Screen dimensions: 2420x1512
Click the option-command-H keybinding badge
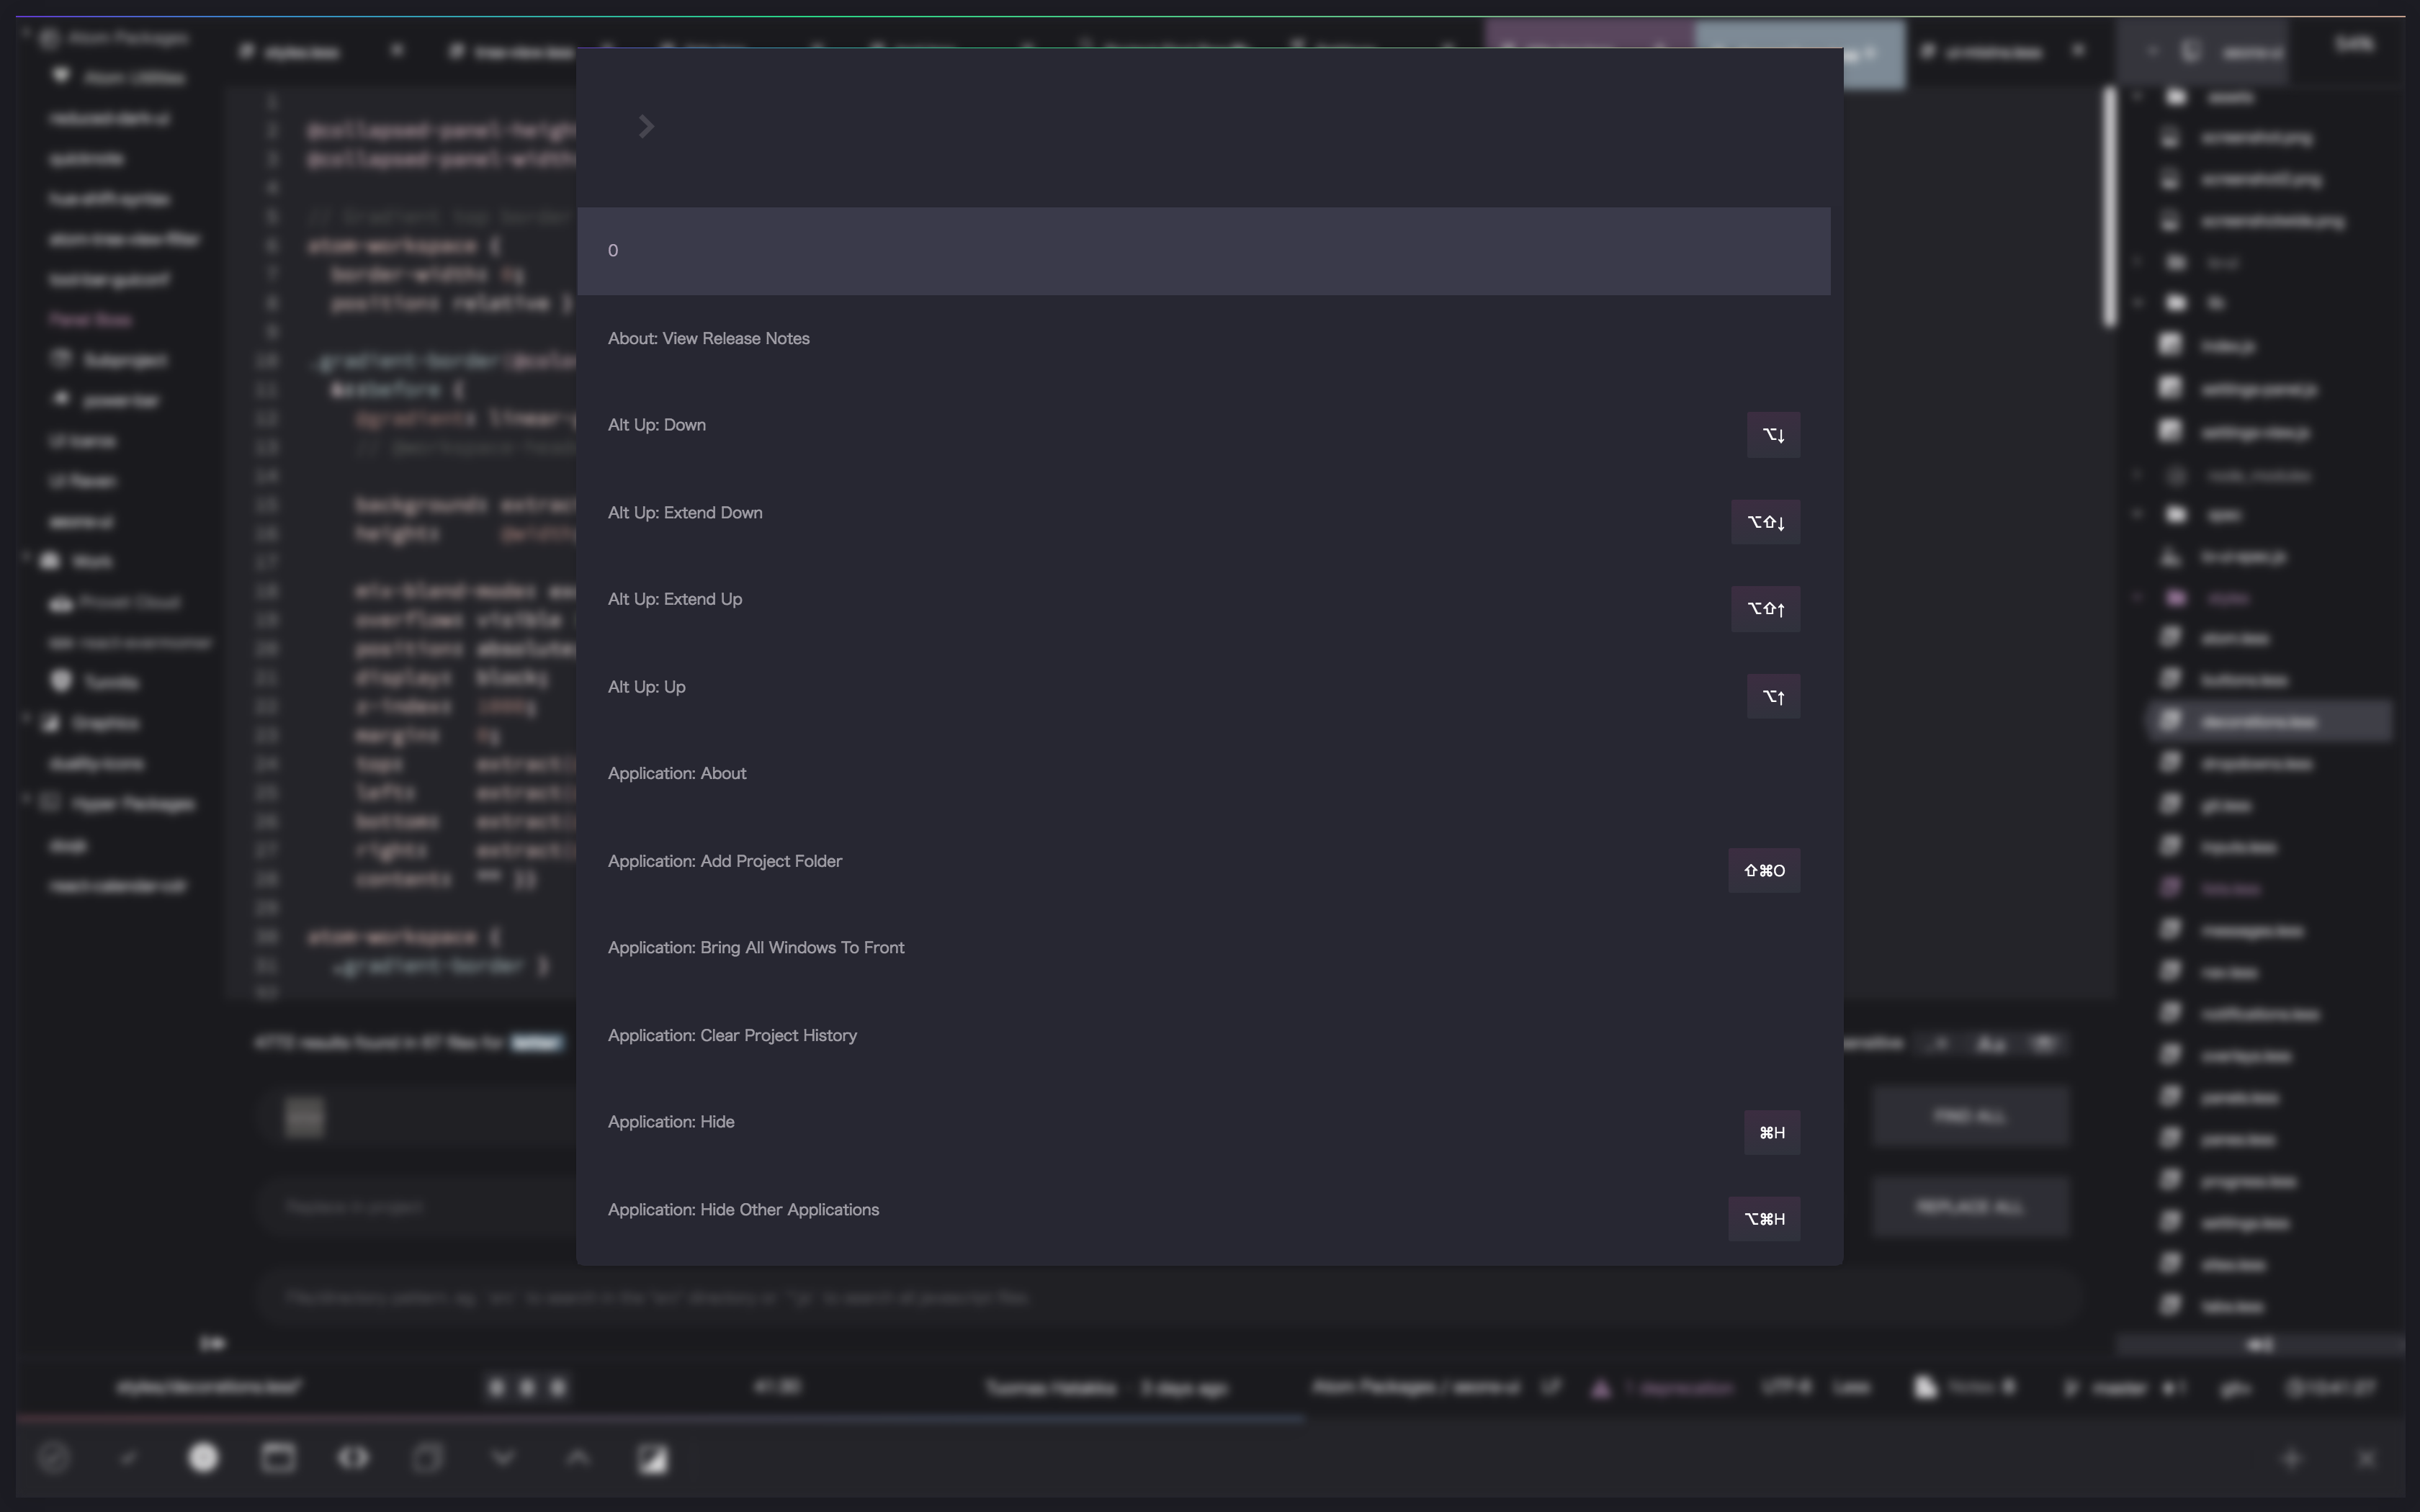[1764, 1219]
